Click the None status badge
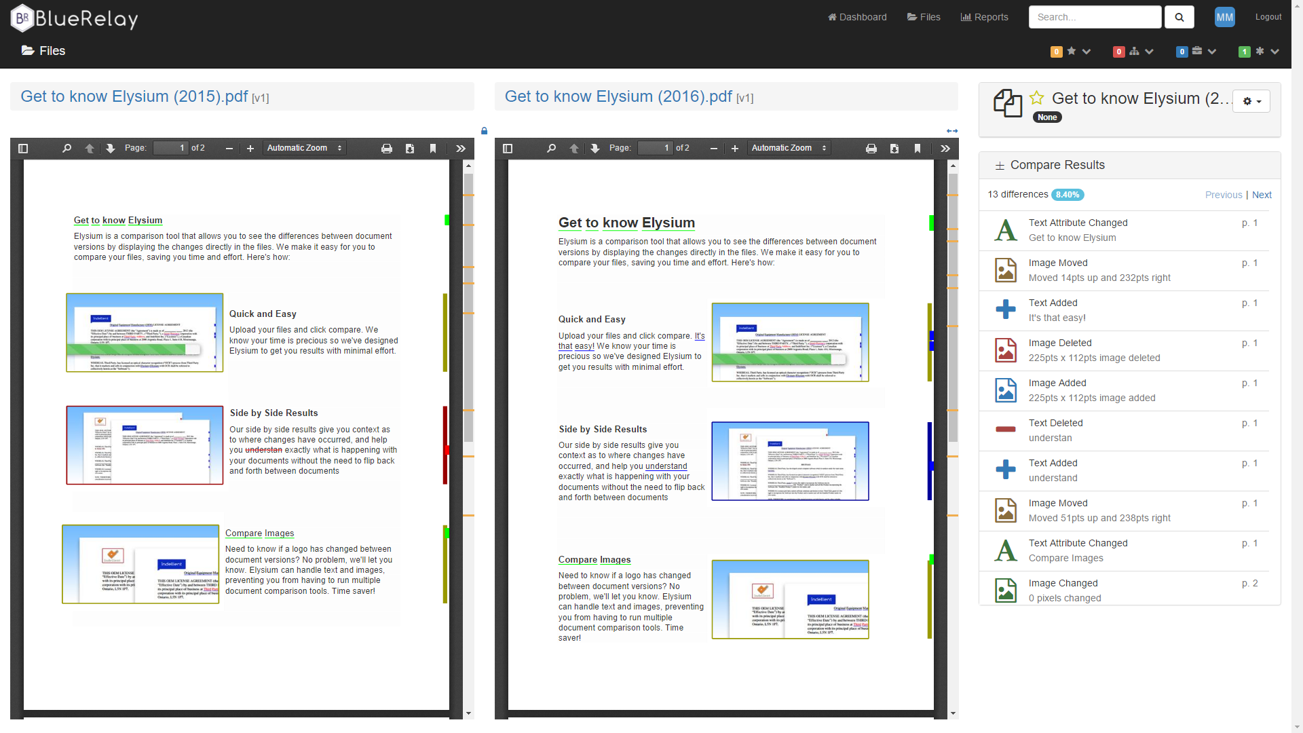 [1047, 117]
